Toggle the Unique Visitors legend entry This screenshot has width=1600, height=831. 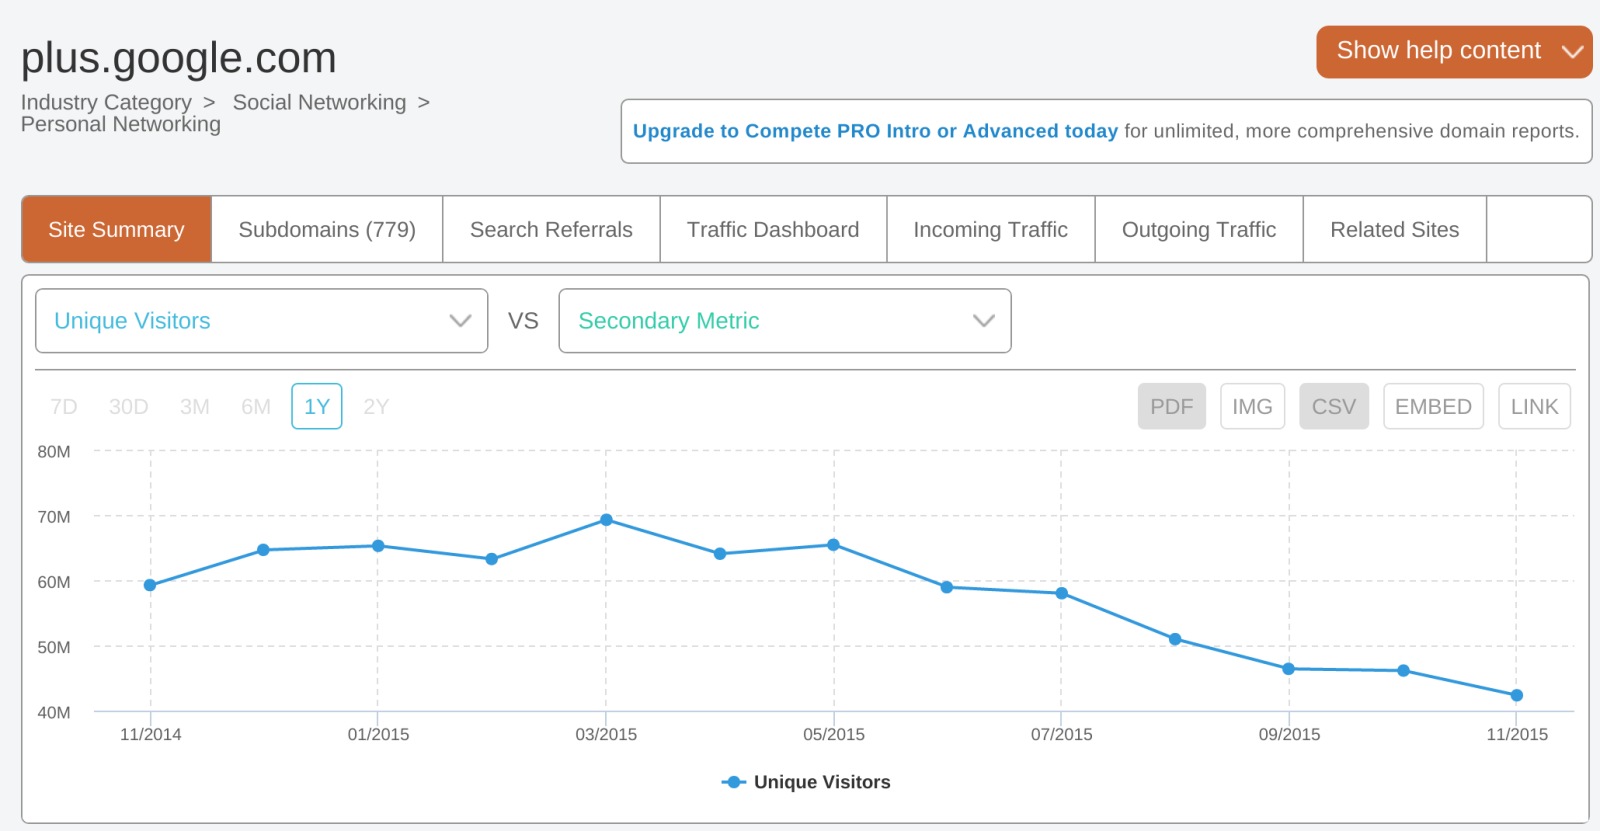pyautogui.click(x=806, y=782)
